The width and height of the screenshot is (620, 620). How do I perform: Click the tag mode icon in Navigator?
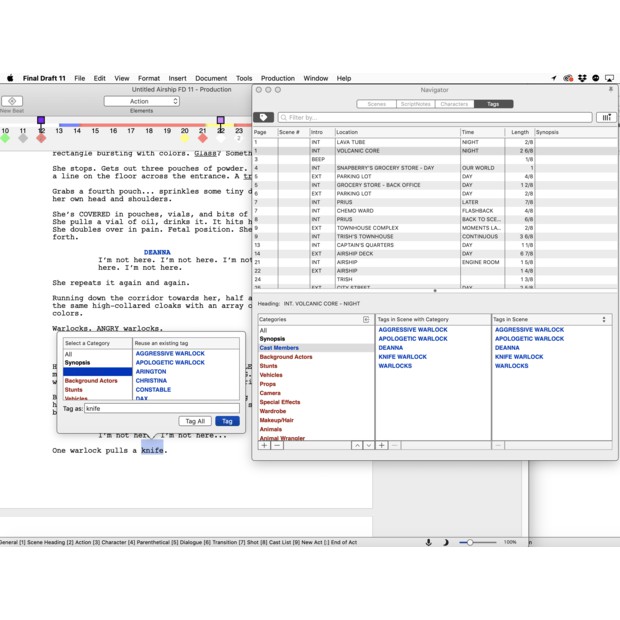(x=264, y=117)
